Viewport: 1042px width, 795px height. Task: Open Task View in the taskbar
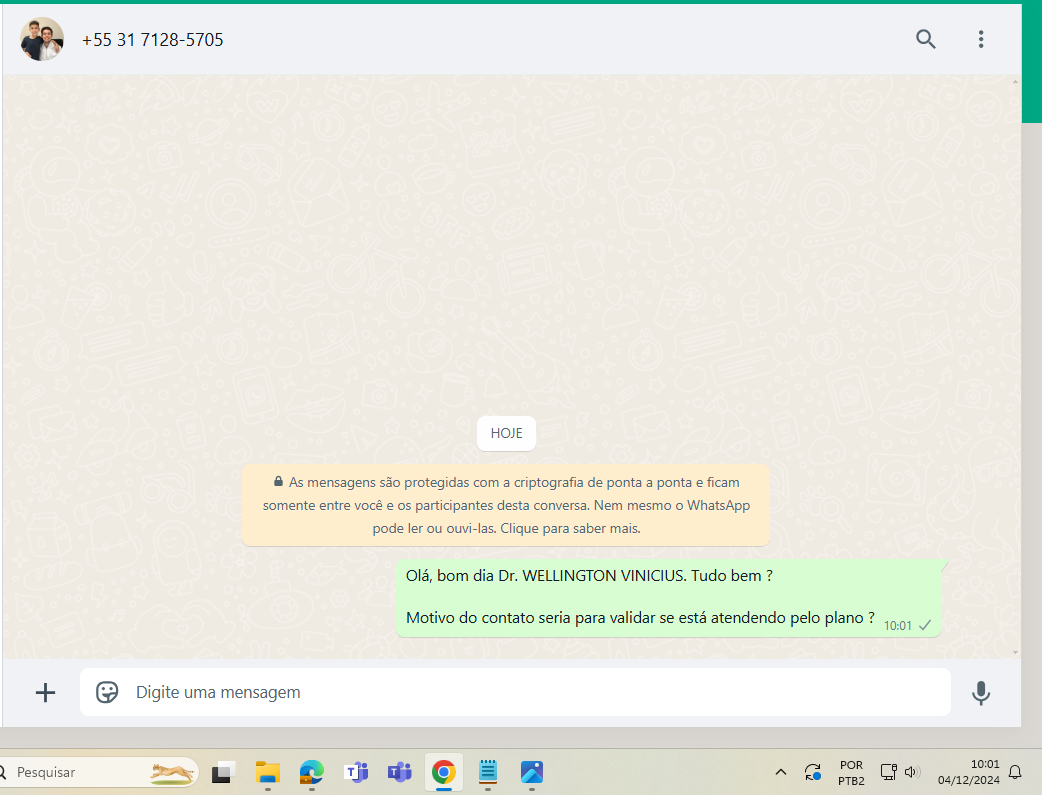(224, 772)
